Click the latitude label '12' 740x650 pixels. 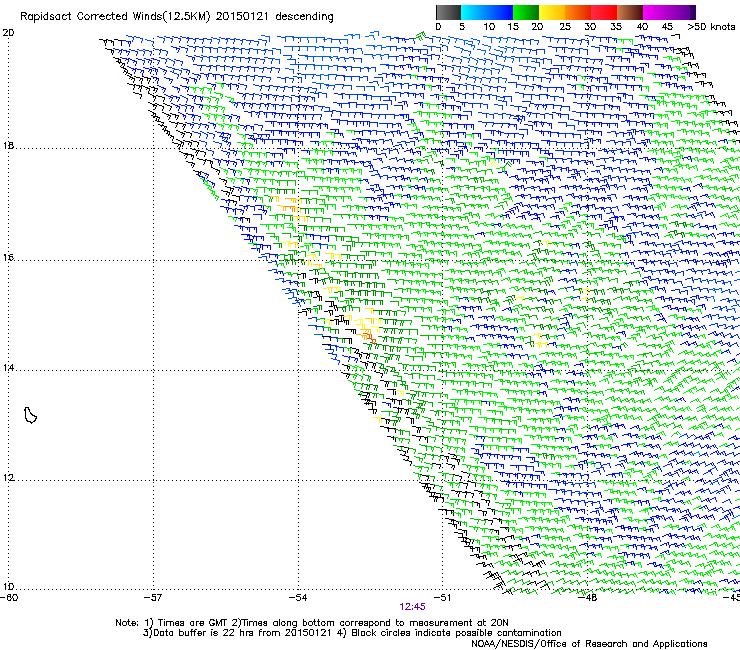pos(8,478)
